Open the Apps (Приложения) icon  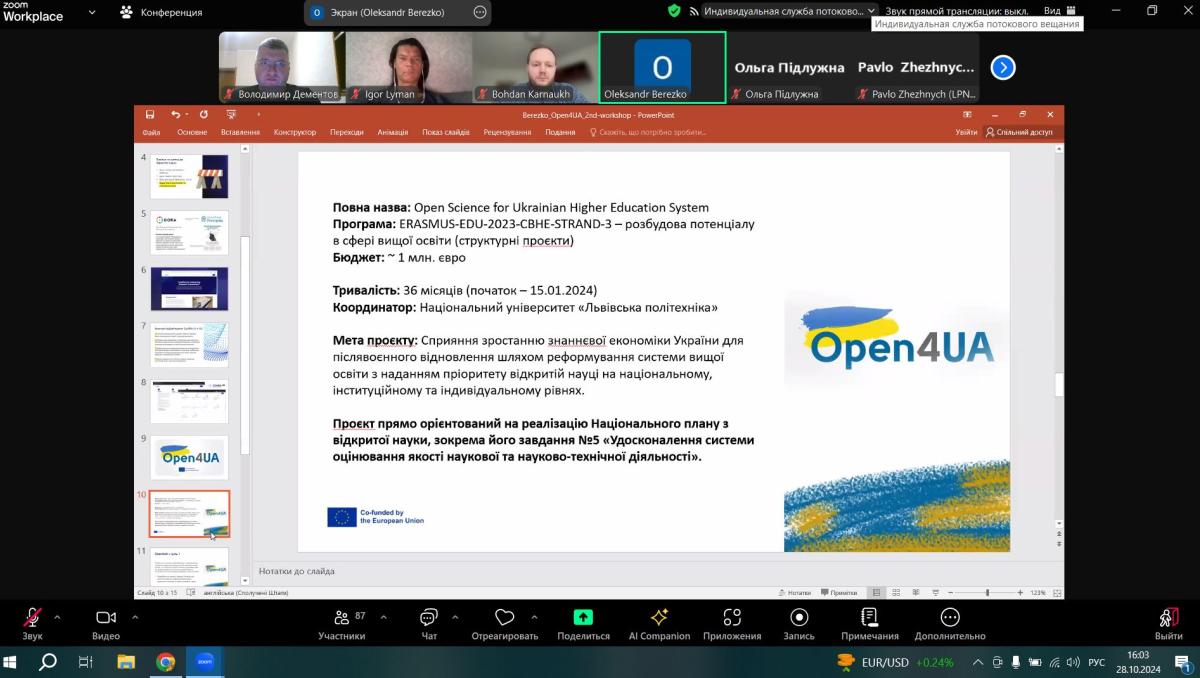732,623
